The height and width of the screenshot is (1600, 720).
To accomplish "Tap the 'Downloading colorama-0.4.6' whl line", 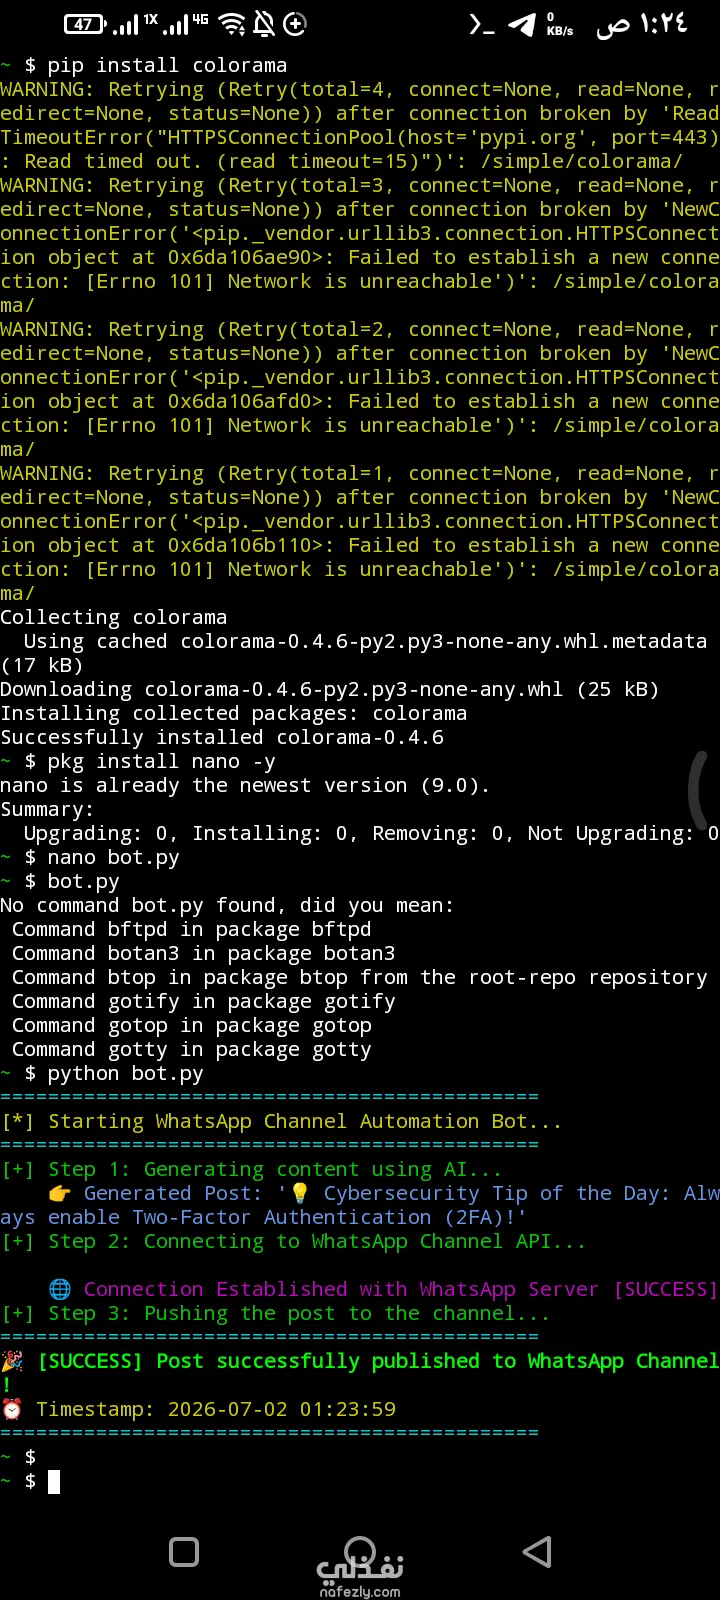I will (330, 689).
